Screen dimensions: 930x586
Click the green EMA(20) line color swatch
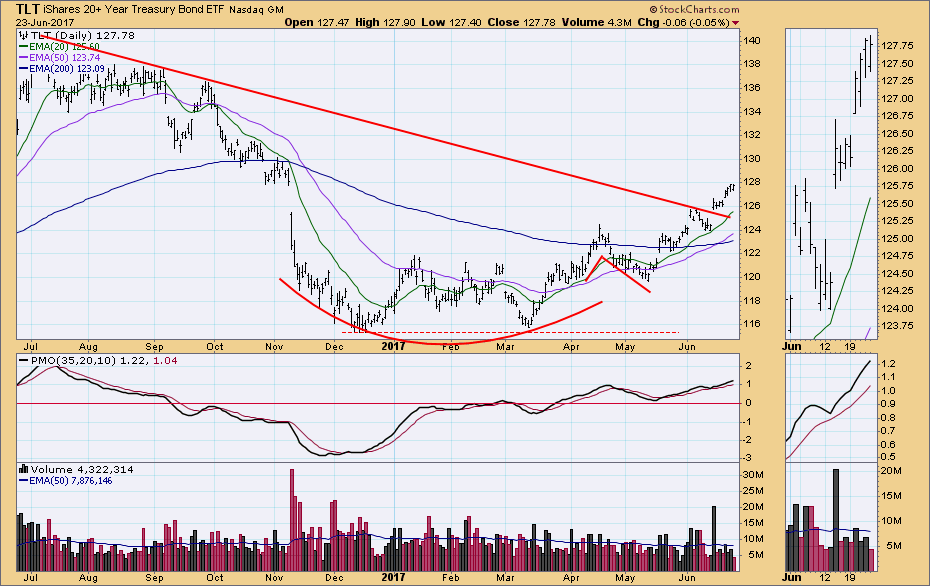(x=24, y=46)
